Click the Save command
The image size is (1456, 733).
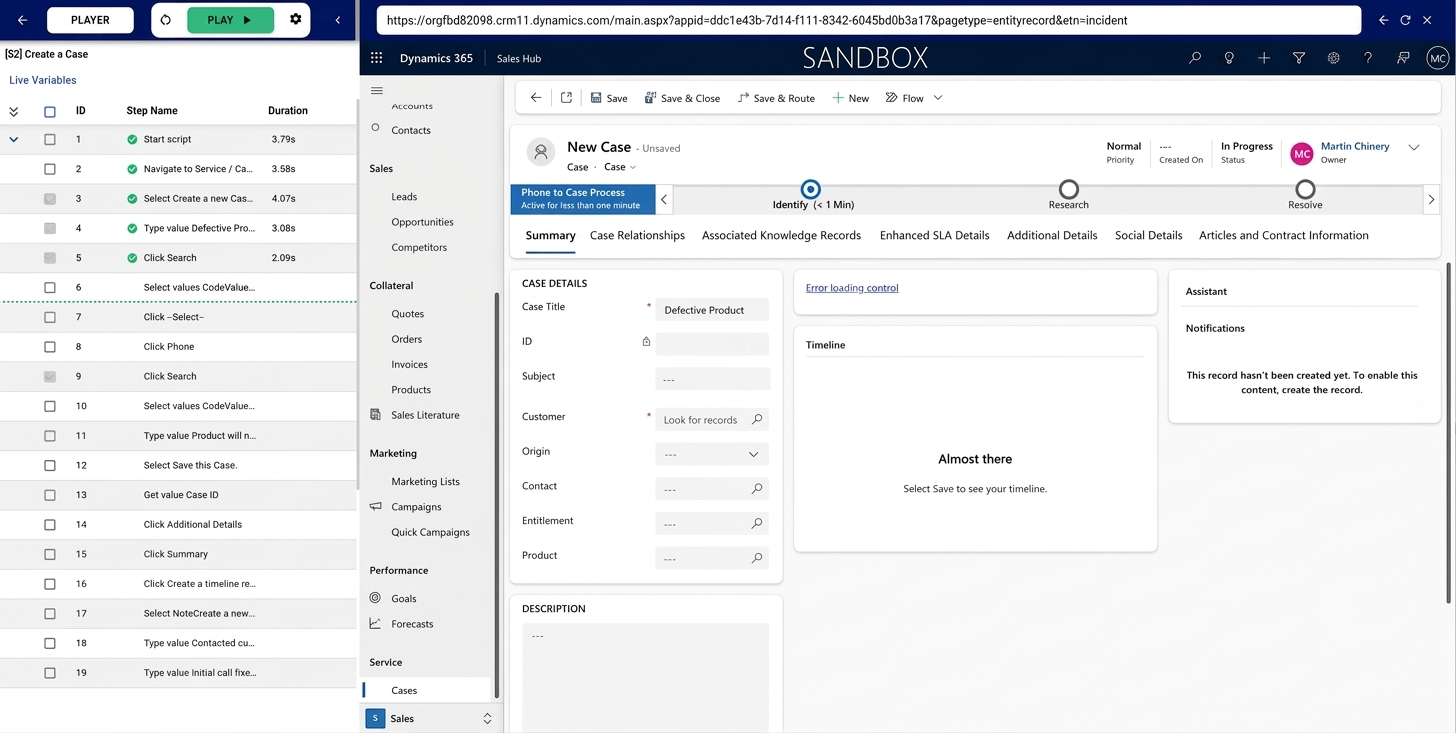coord(609,98)
